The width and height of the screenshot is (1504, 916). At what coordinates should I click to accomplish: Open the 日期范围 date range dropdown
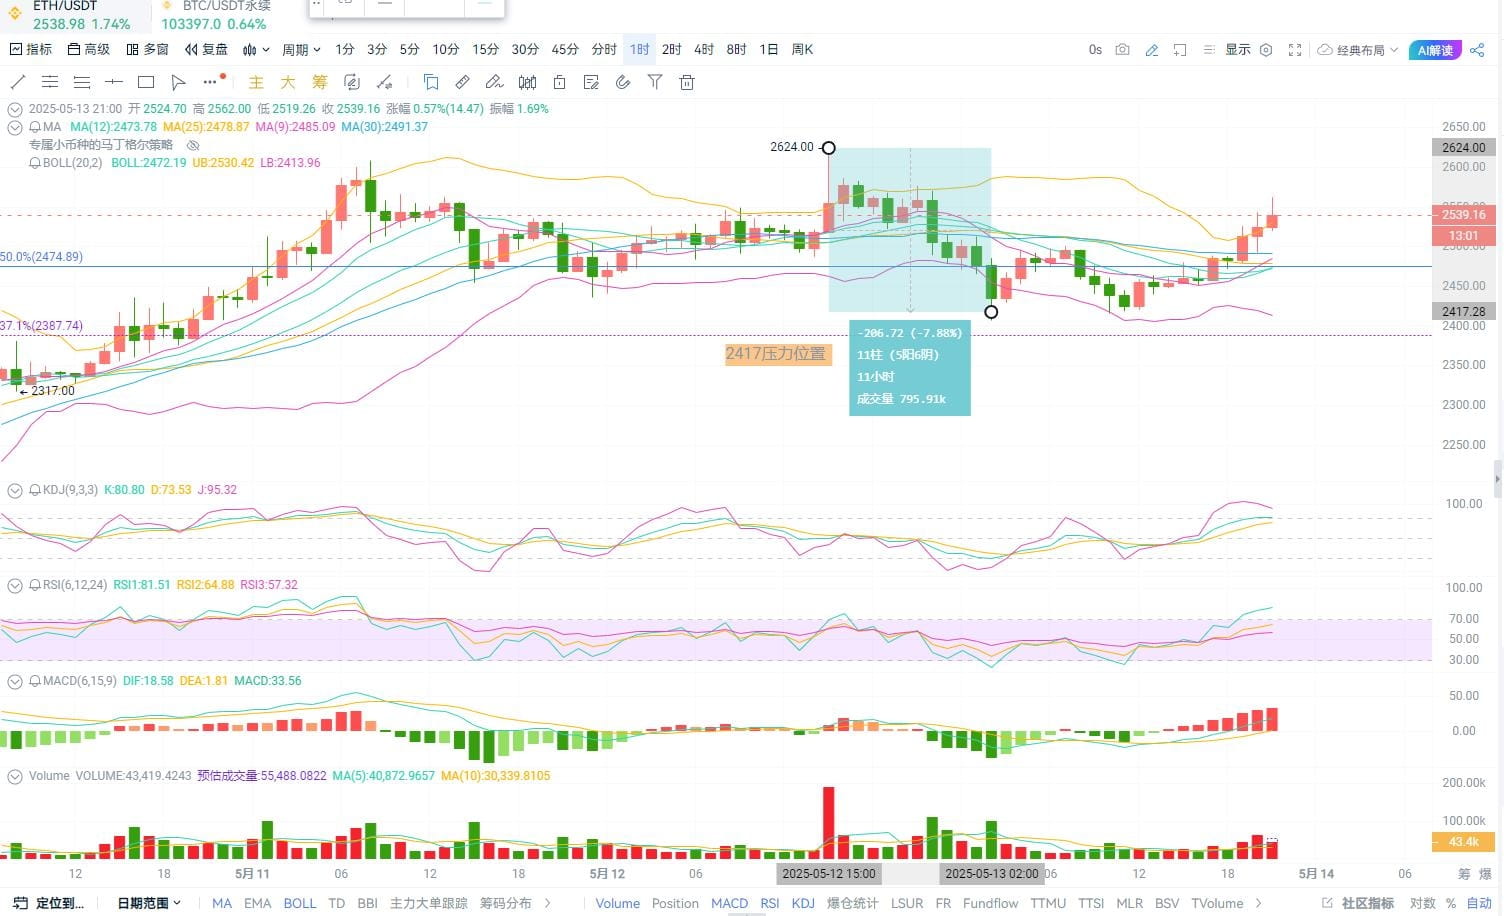click(x=149, y=903)
